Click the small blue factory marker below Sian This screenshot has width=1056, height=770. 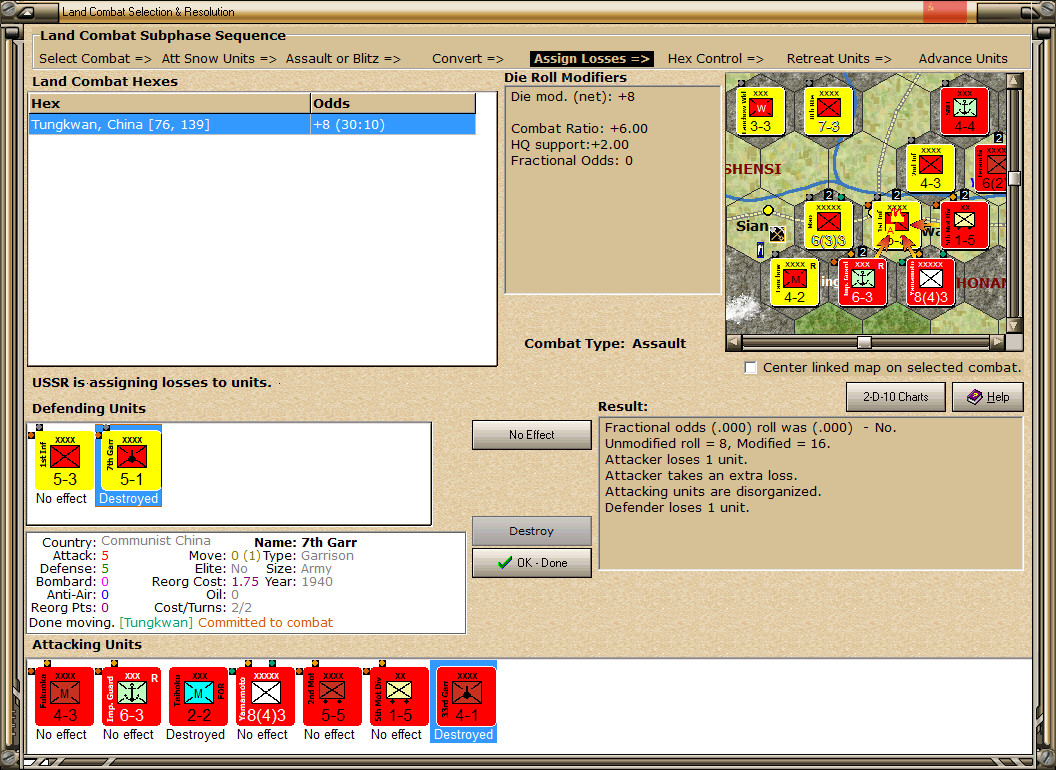pos(760,250)
